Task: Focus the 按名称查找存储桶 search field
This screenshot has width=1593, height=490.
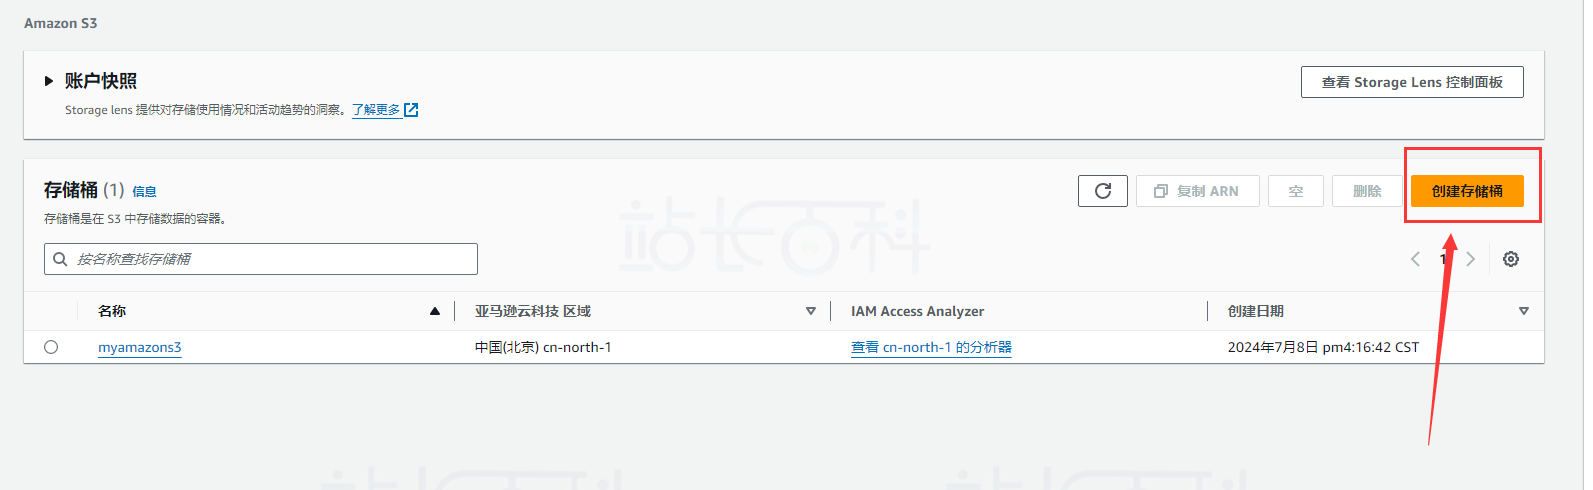Action: tap(261, 259)
